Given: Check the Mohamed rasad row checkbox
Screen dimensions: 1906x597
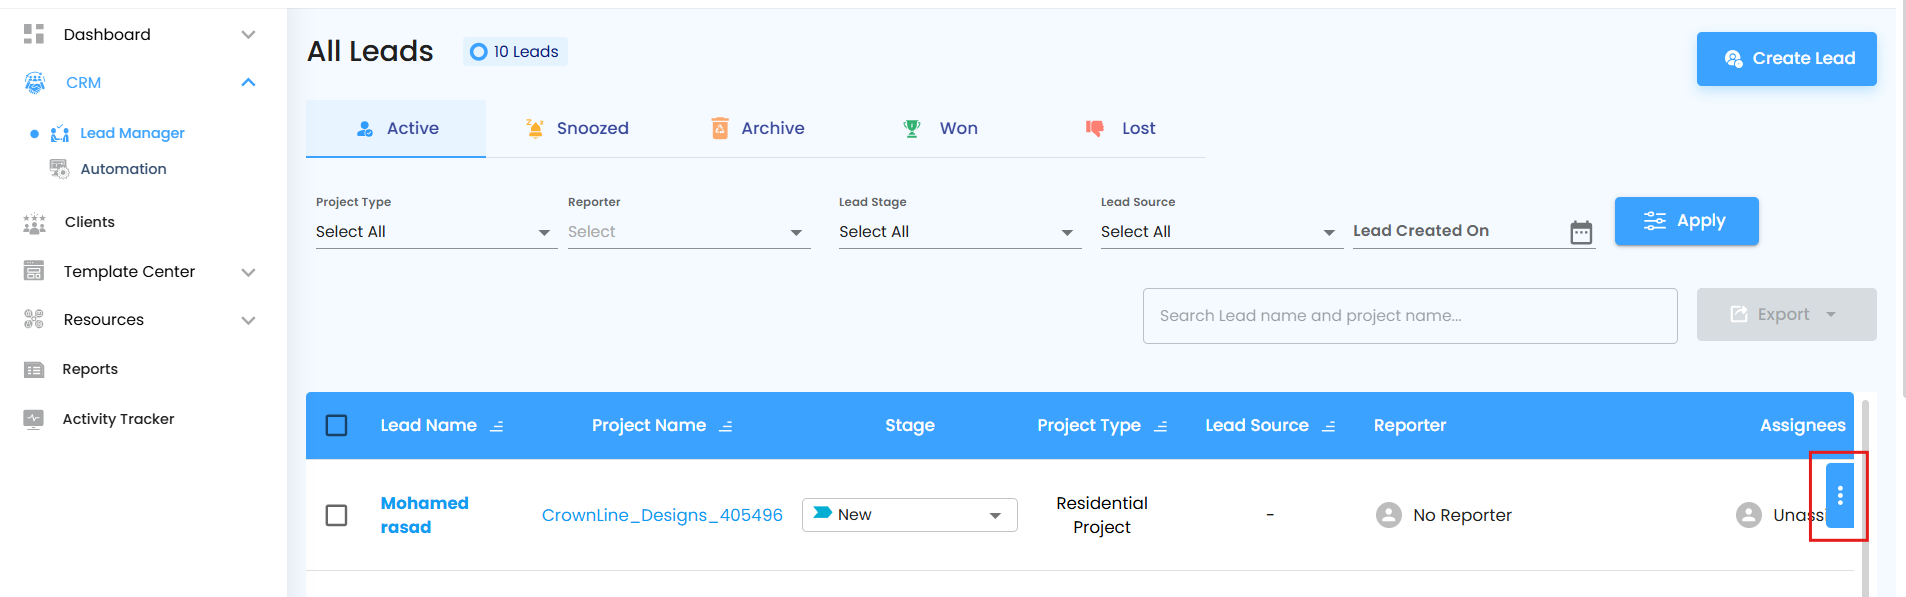Looking at the screenshot, I should 337,515.
